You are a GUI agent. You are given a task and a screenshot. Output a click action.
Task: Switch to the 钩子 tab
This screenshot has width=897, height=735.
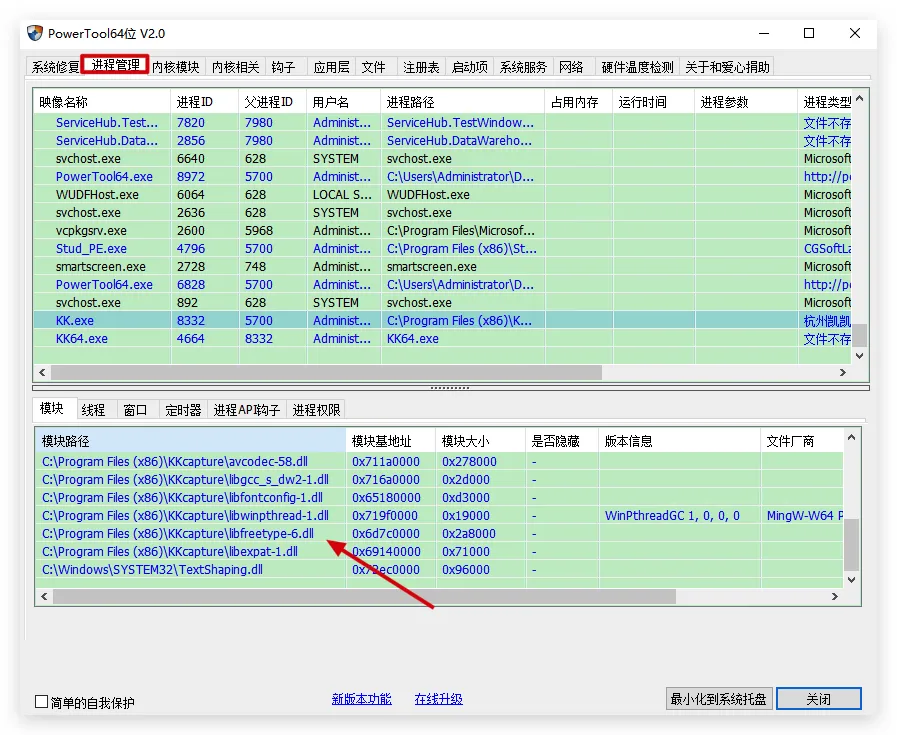(283, 67)
